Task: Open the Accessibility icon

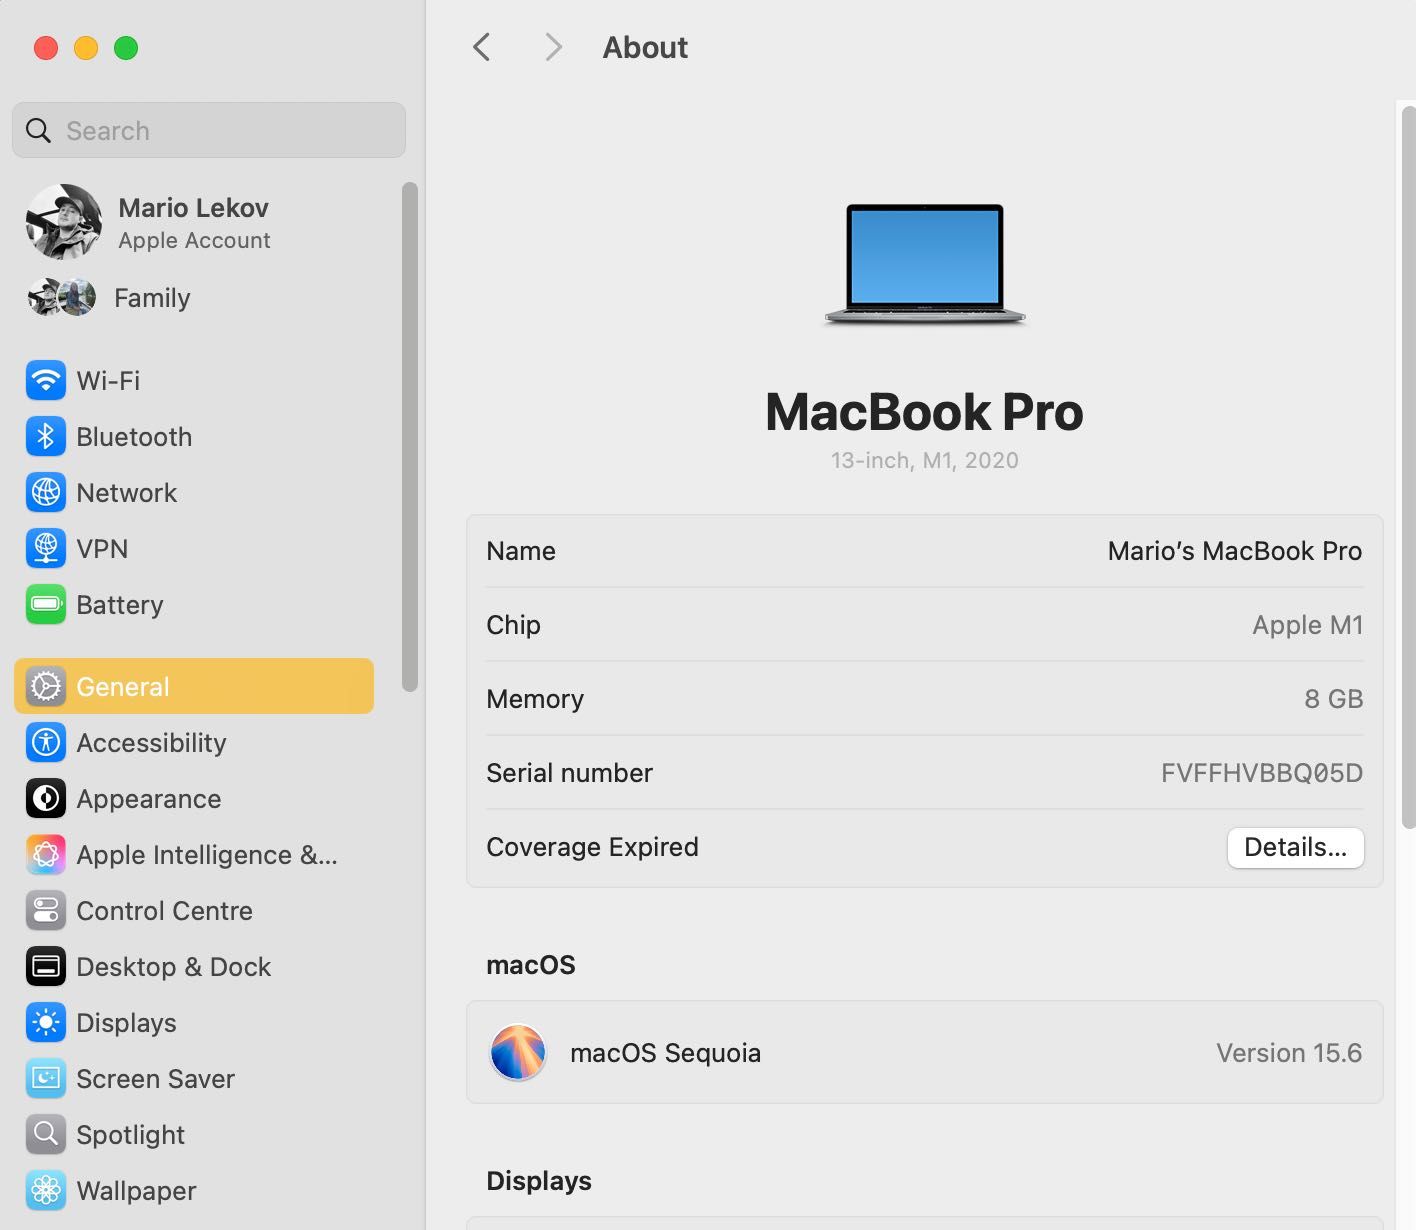Action: pos(46,743)
